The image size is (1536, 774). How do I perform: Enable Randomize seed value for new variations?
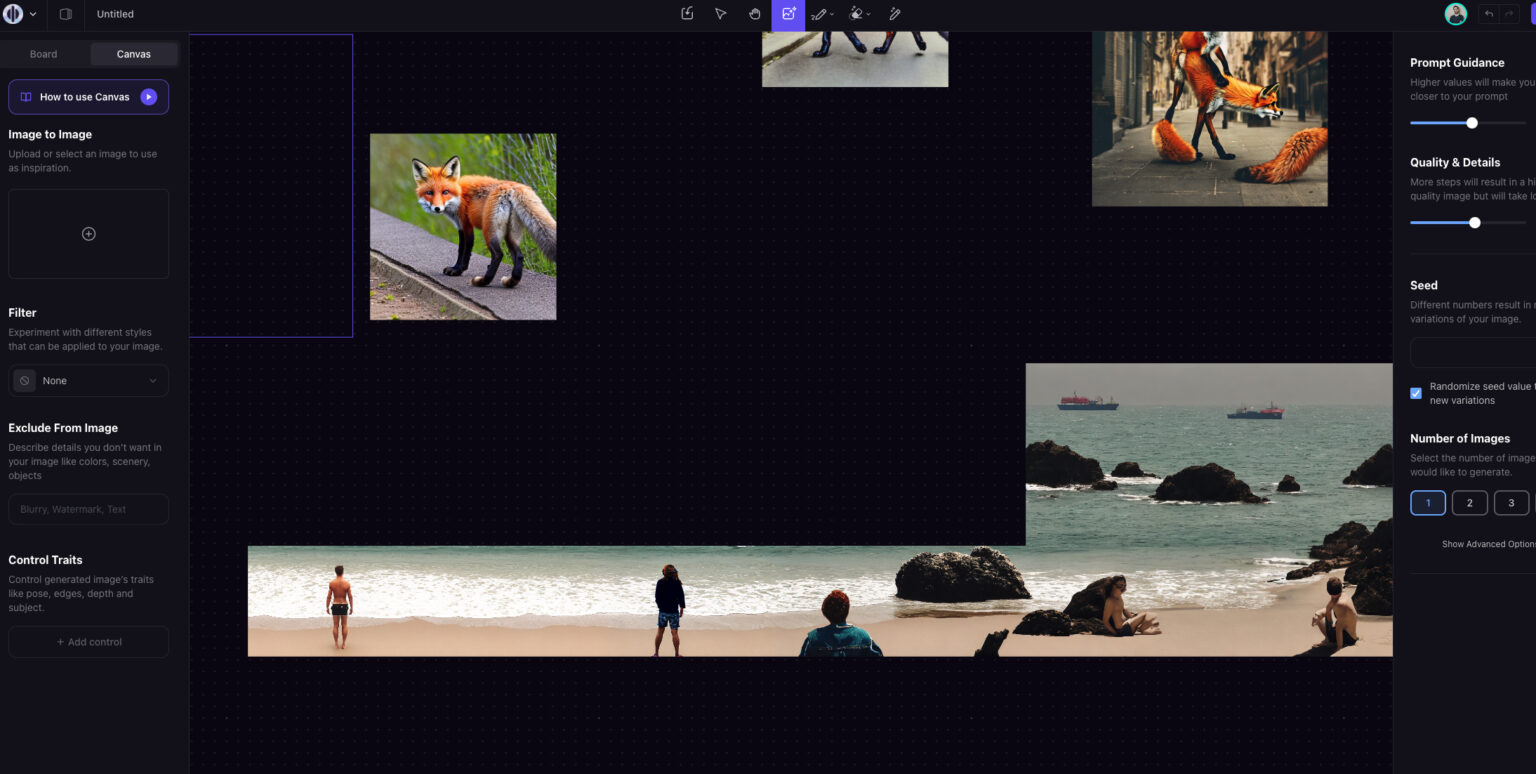click(x=1416, y=393)
